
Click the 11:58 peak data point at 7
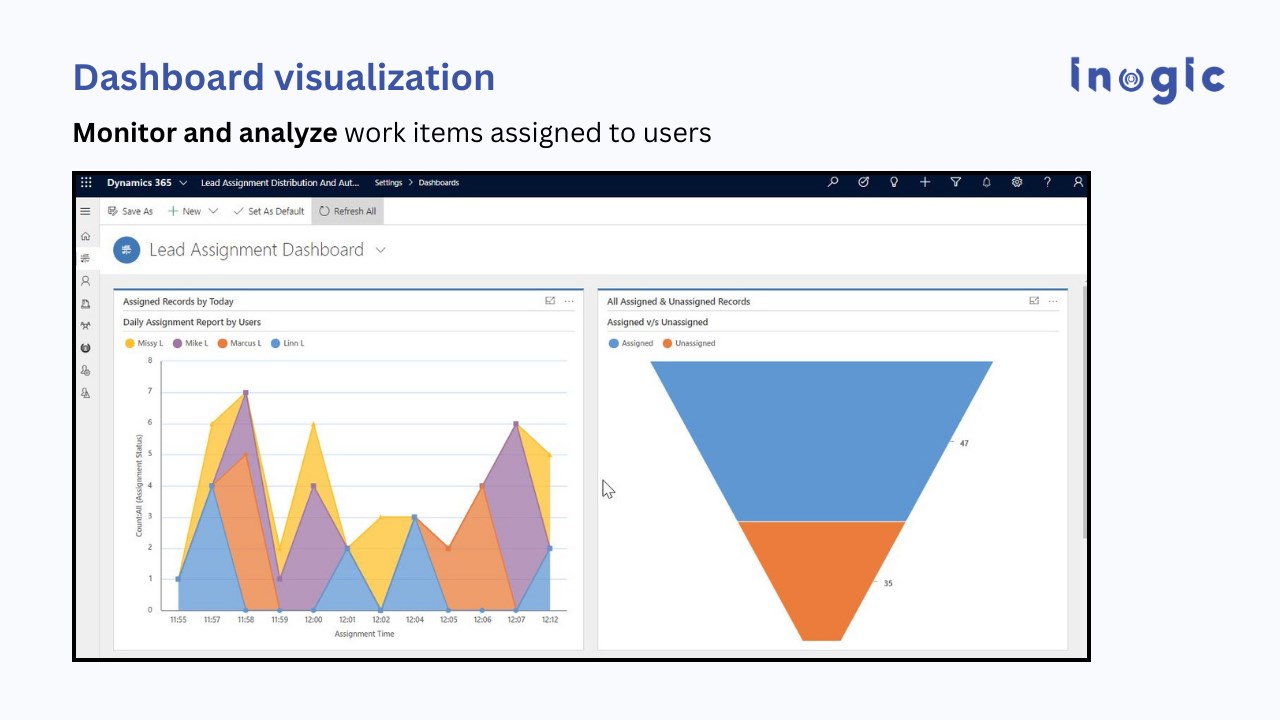coord(246,393)
